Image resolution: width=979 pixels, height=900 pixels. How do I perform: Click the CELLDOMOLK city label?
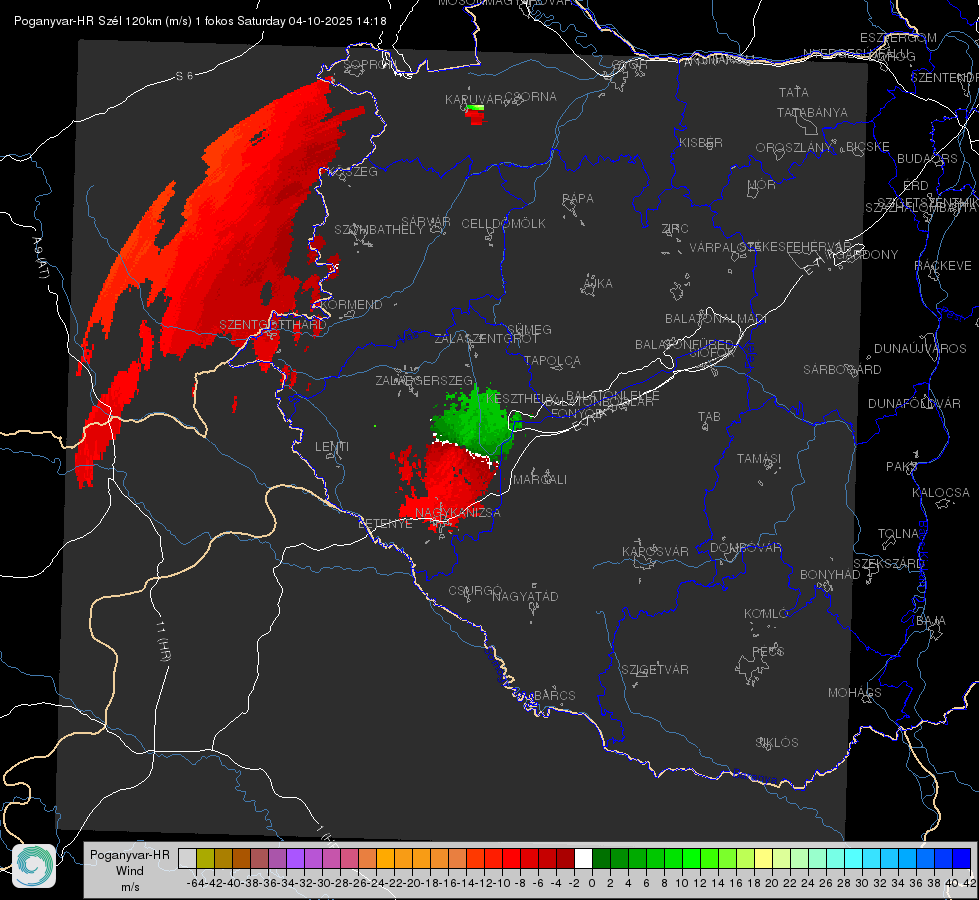[504, 224]
